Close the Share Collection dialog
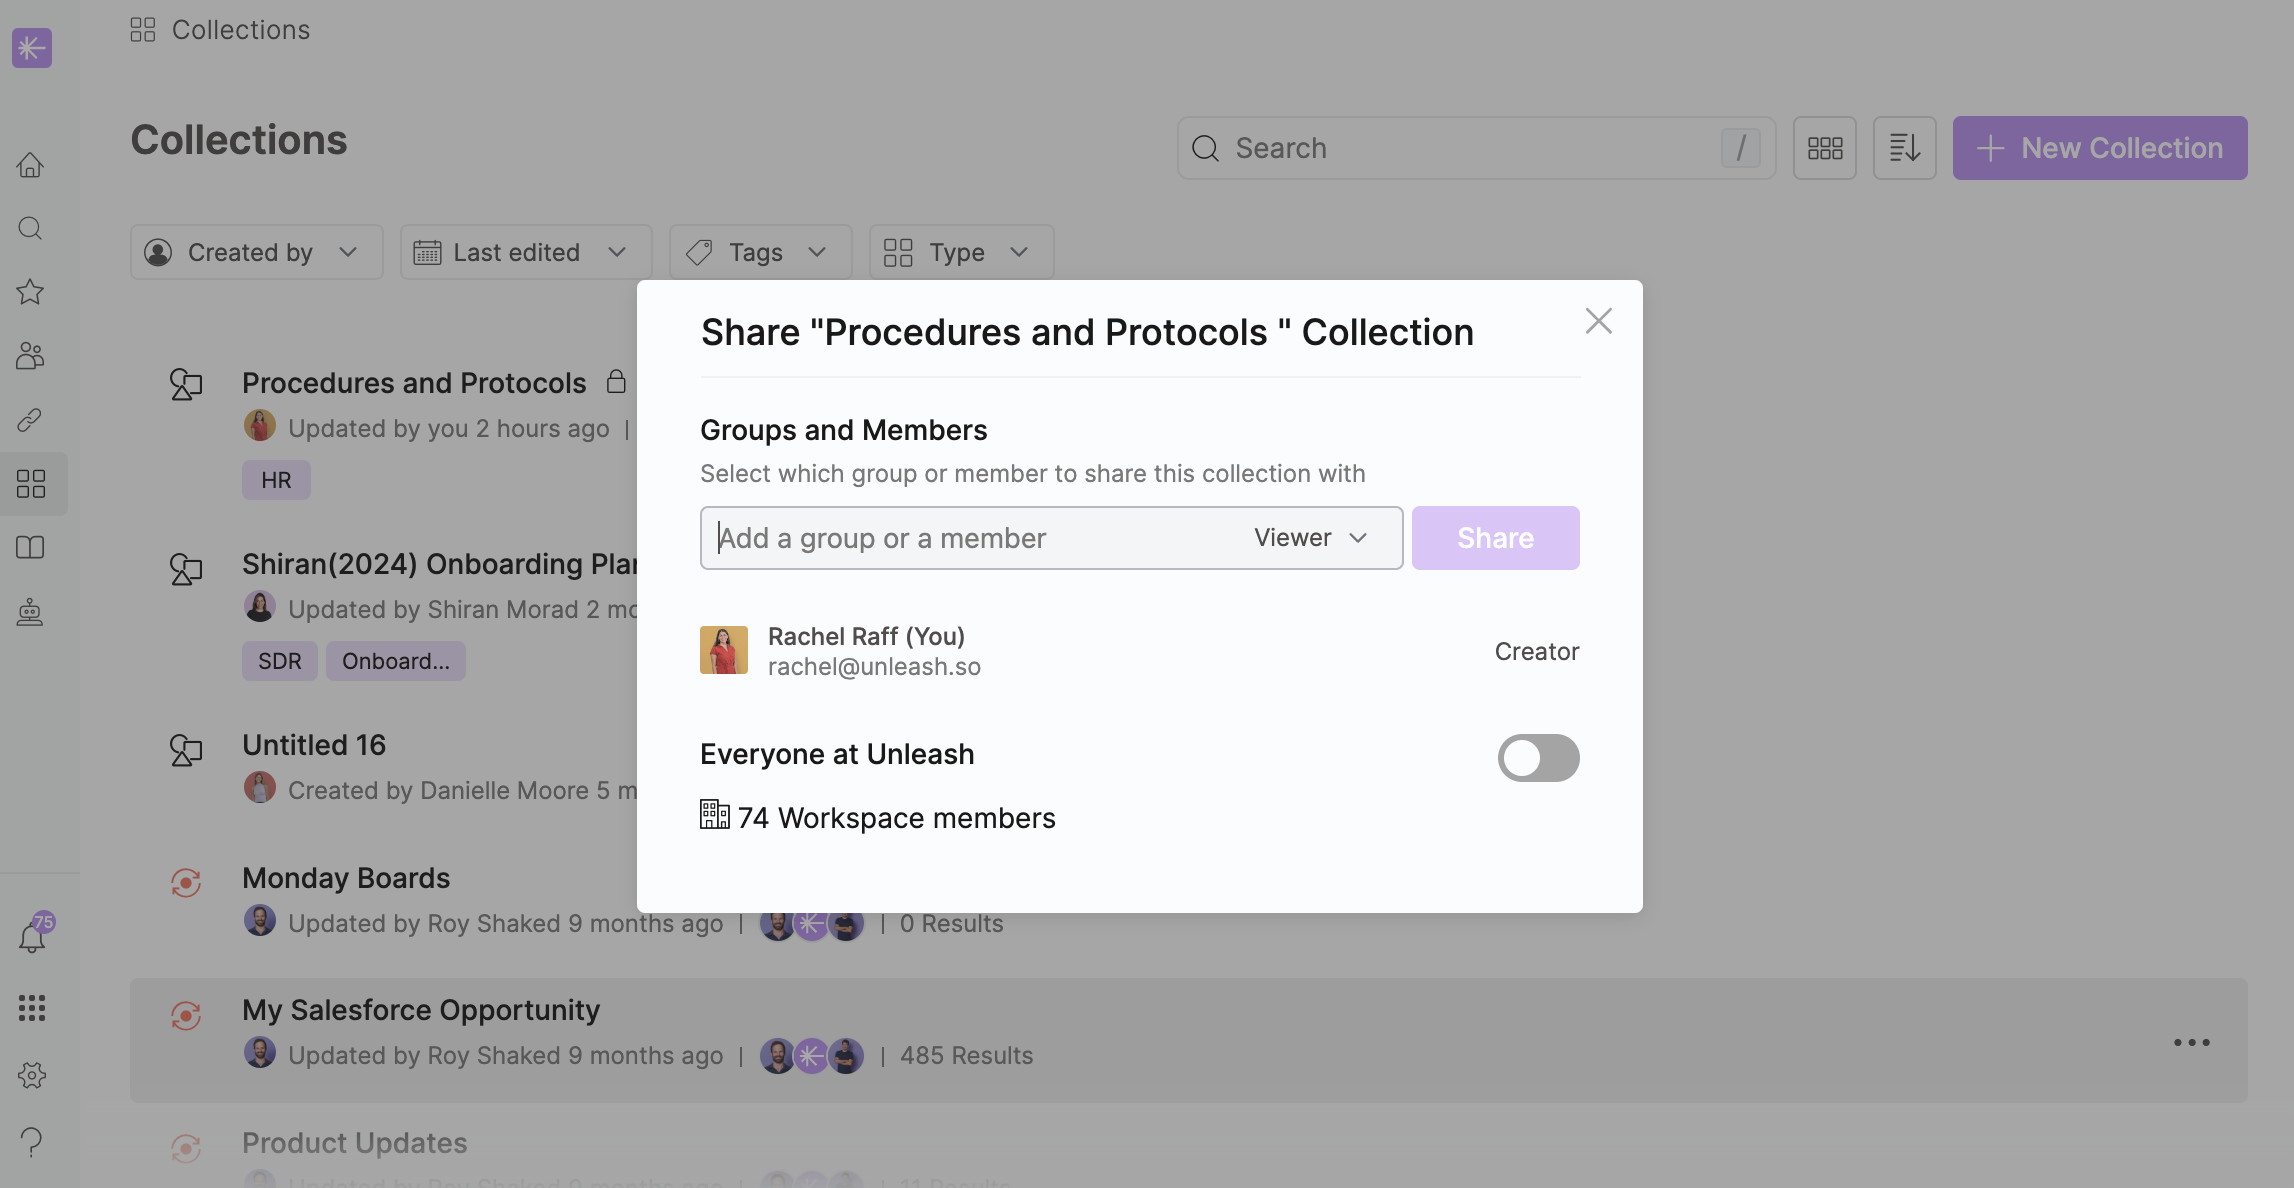The image size is (2294, 1188). pyautogui.click(x=1599, y=321)
